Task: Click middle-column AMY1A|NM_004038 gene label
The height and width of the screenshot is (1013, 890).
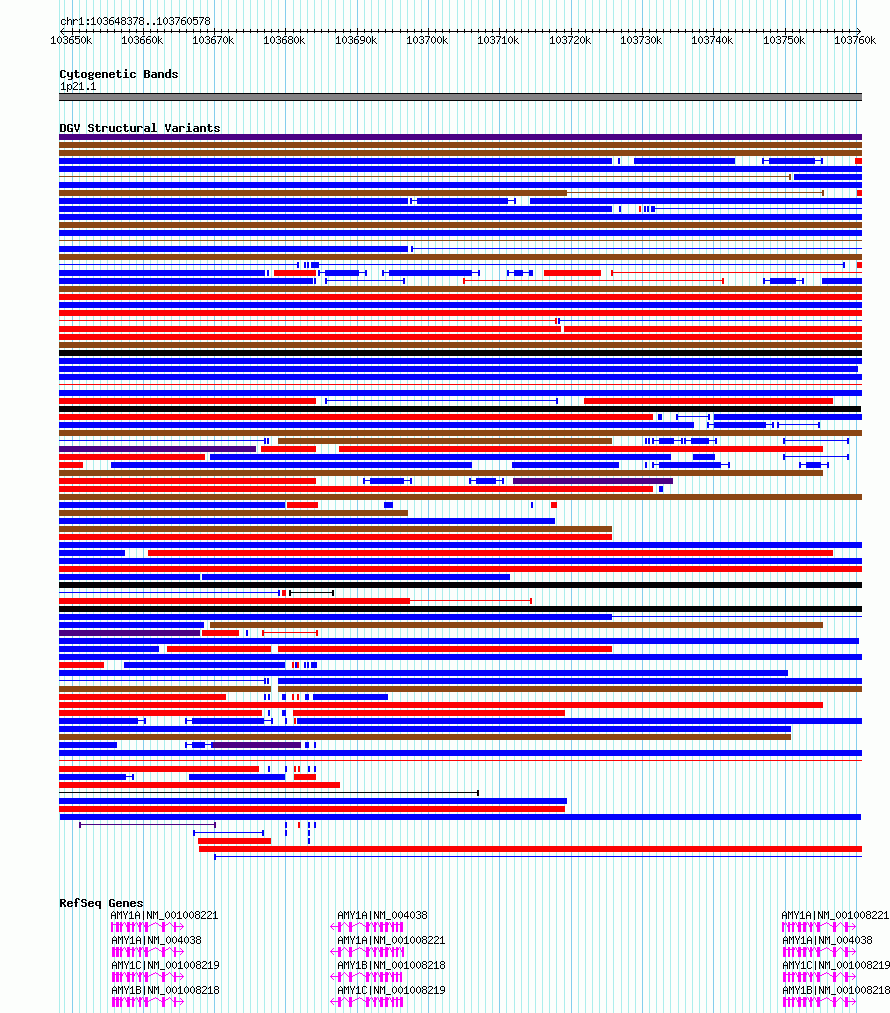Action: click(382, 915)
